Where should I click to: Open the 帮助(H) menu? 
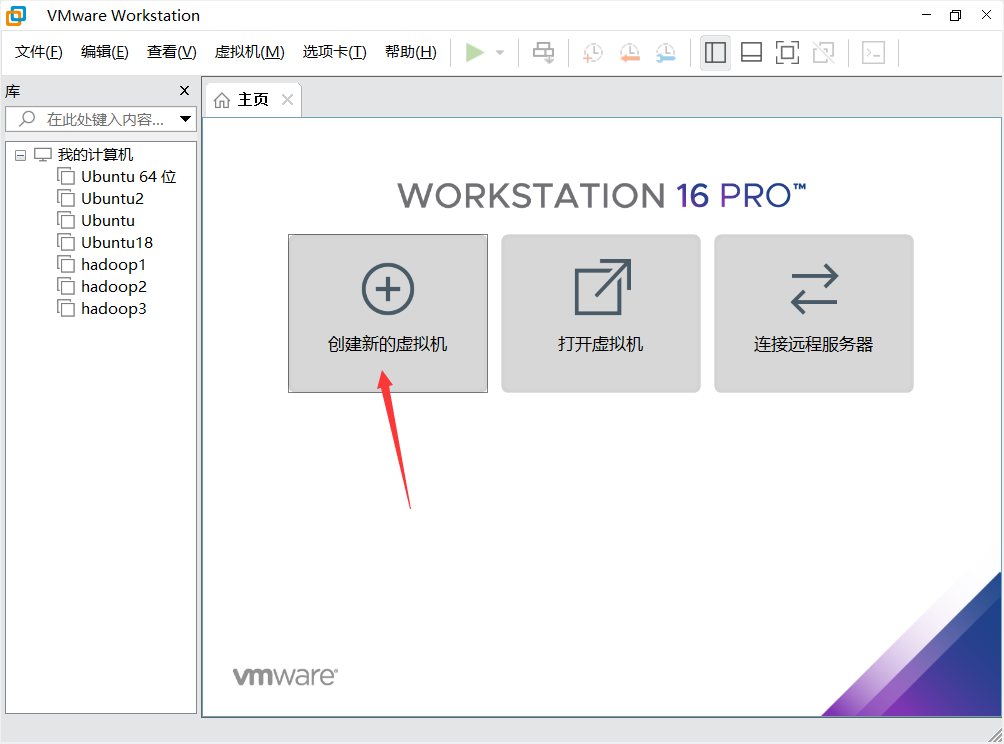click(410, 52)
